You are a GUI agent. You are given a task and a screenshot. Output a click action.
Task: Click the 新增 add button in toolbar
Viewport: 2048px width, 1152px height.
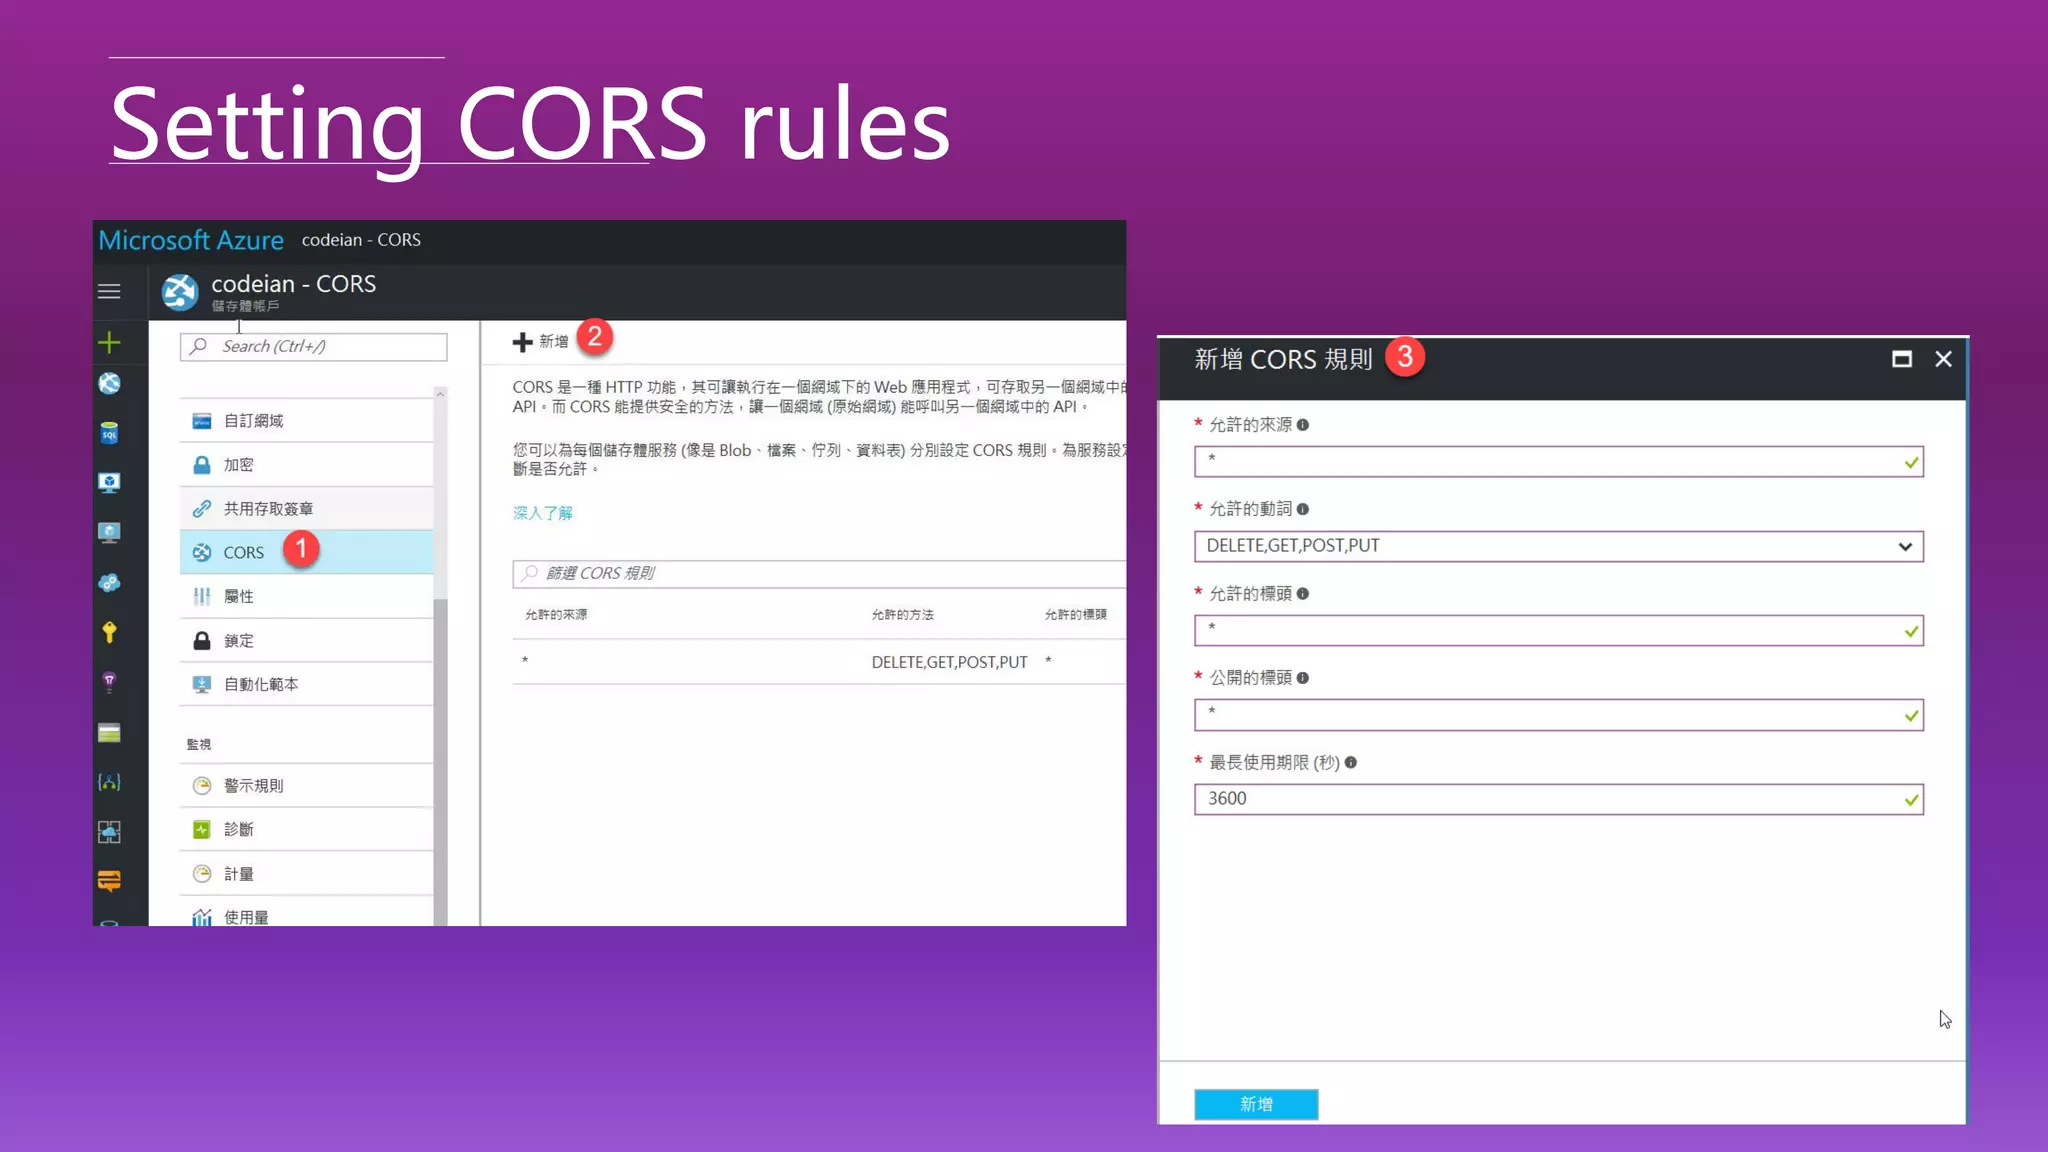[x=541, y=342]
